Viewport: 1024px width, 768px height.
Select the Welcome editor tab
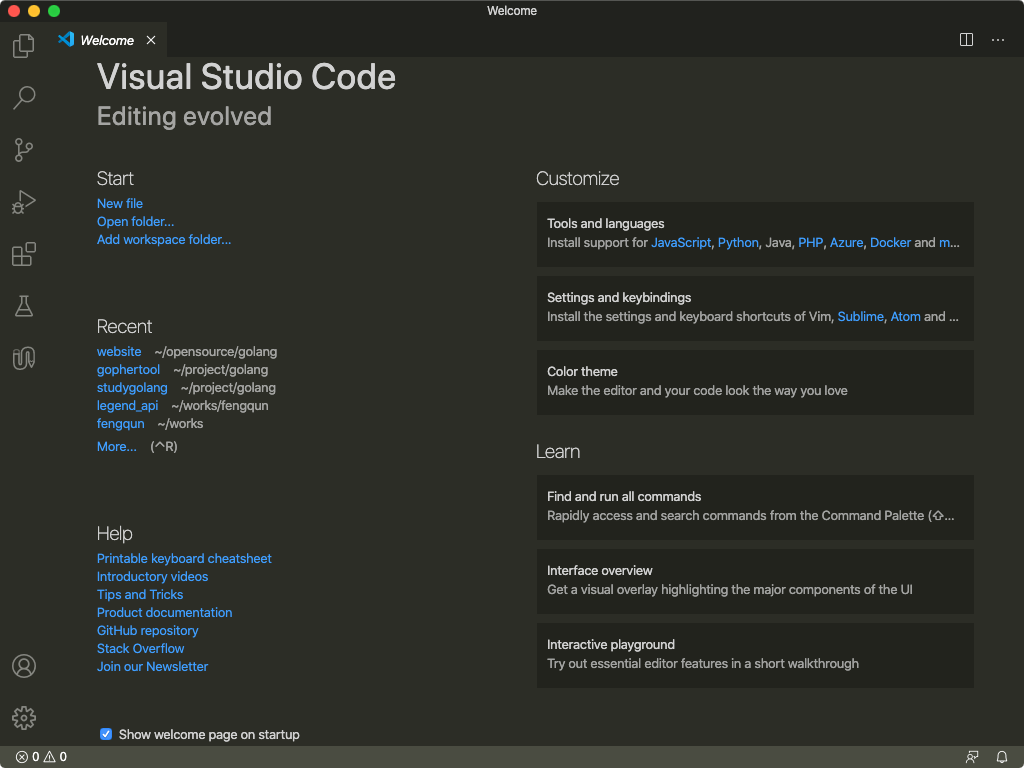(106, 40)
